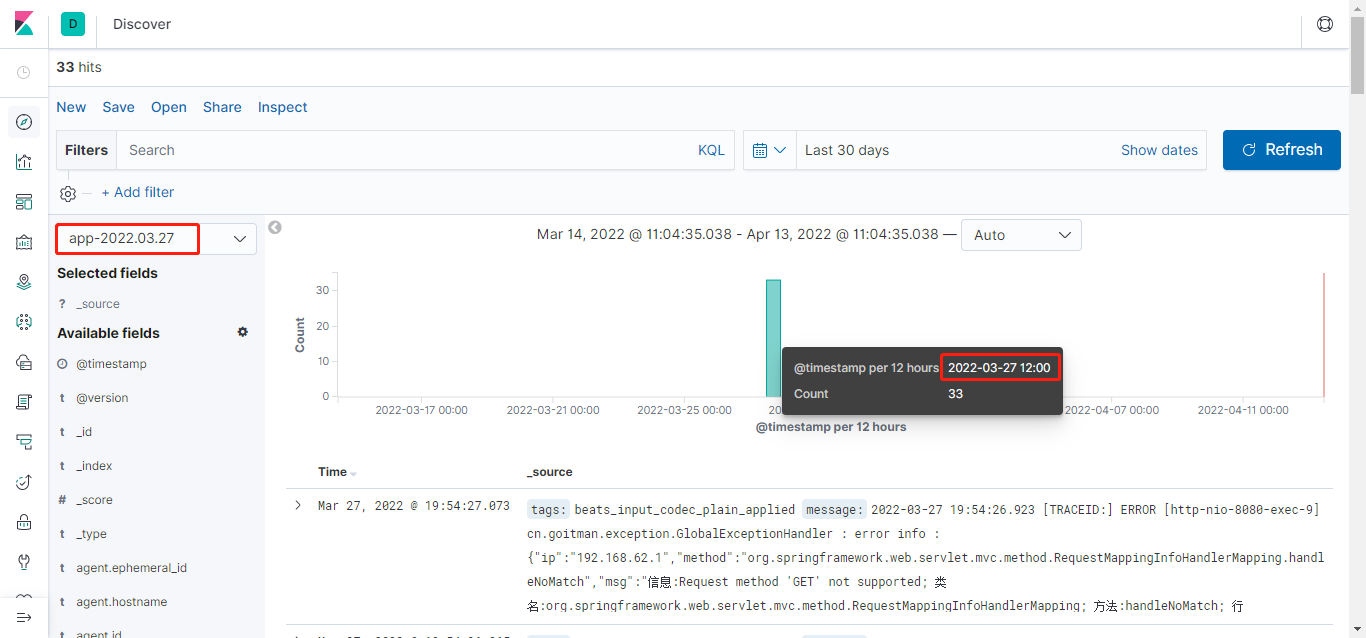Open Canvas icon in sidebar

click(x=24, y=242)
